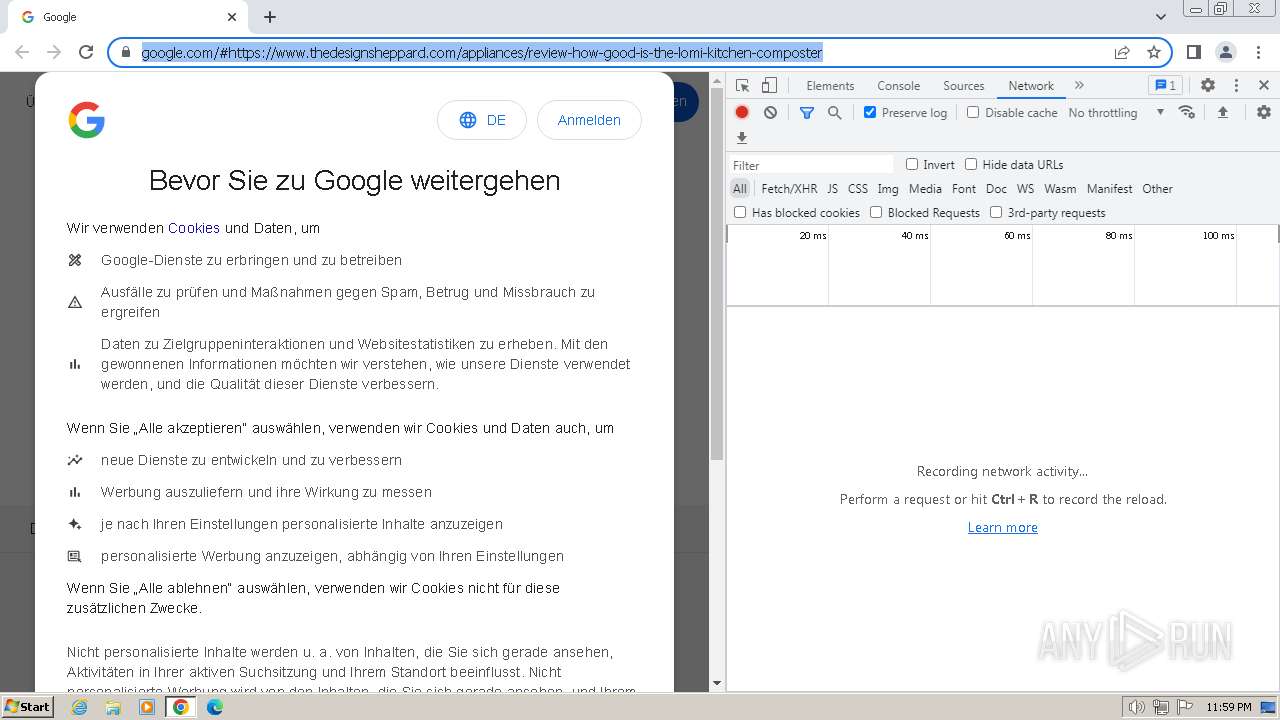Open a new browser tab
Viewport: 1280px width, 720px height.
point(270,17)
